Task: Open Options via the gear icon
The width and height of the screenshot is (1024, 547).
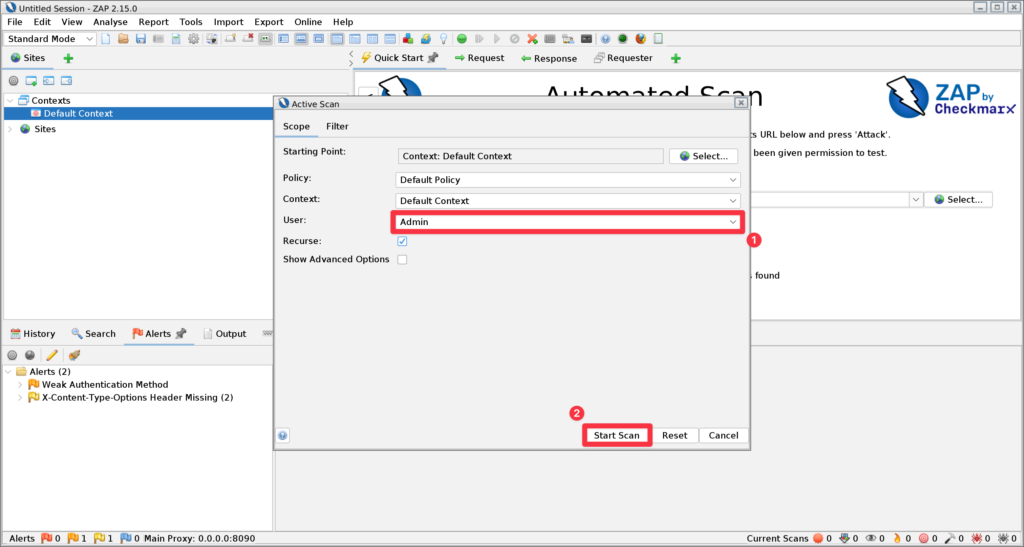Action: 193,39
